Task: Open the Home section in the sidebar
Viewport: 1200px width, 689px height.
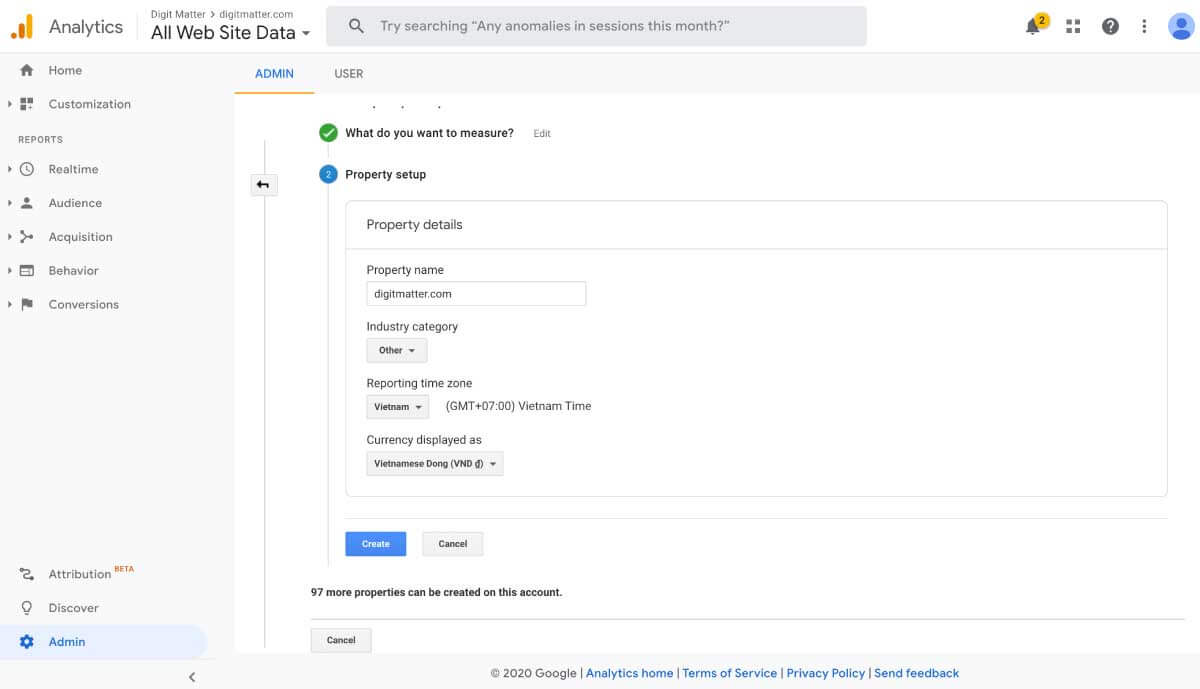Action: (x=65, y=70)
